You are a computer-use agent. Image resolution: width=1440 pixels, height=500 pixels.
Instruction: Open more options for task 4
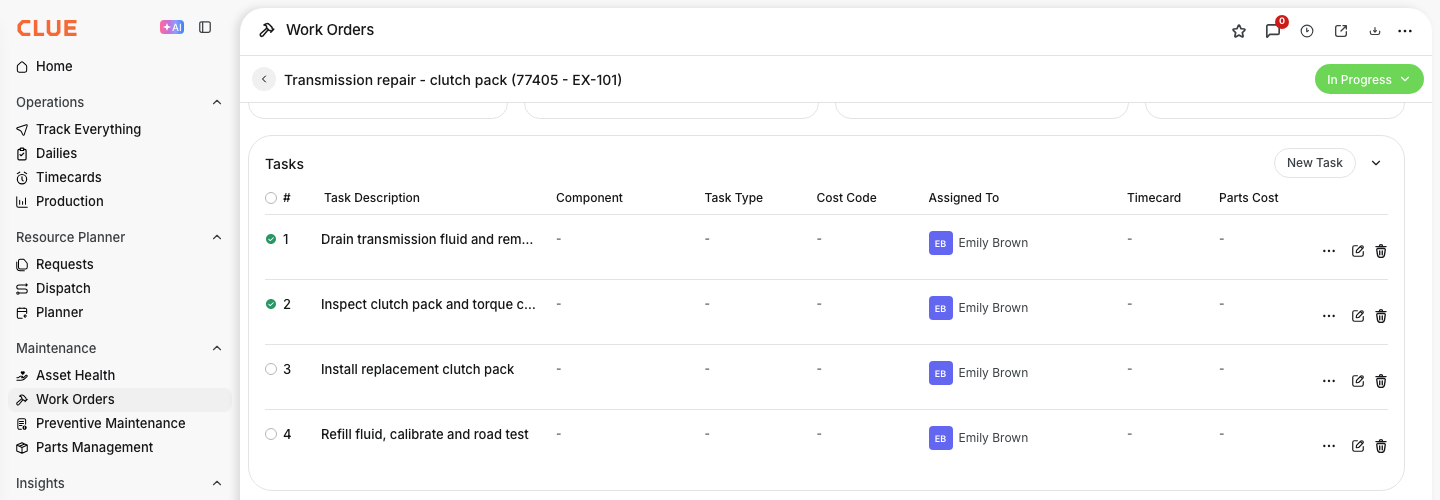pos(1329,446)
